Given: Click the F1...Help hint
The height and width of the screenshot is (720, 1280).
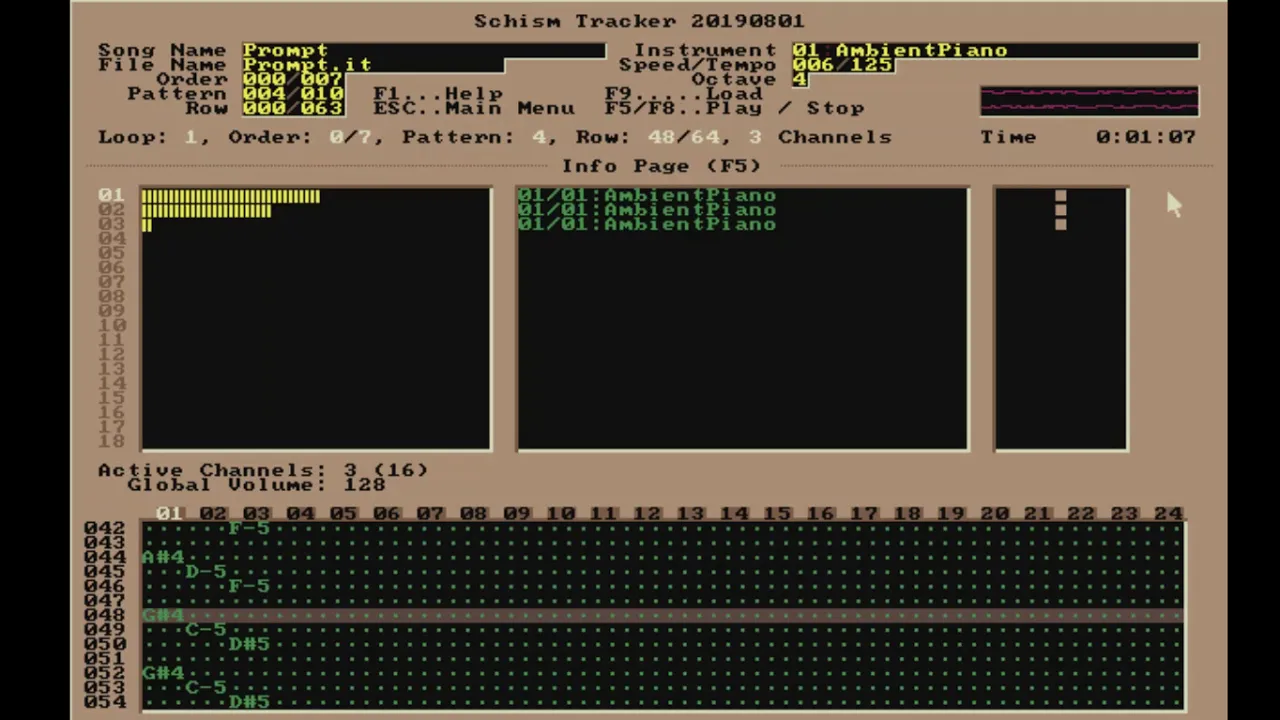Looking at the screenshot, I should point(438,94).
